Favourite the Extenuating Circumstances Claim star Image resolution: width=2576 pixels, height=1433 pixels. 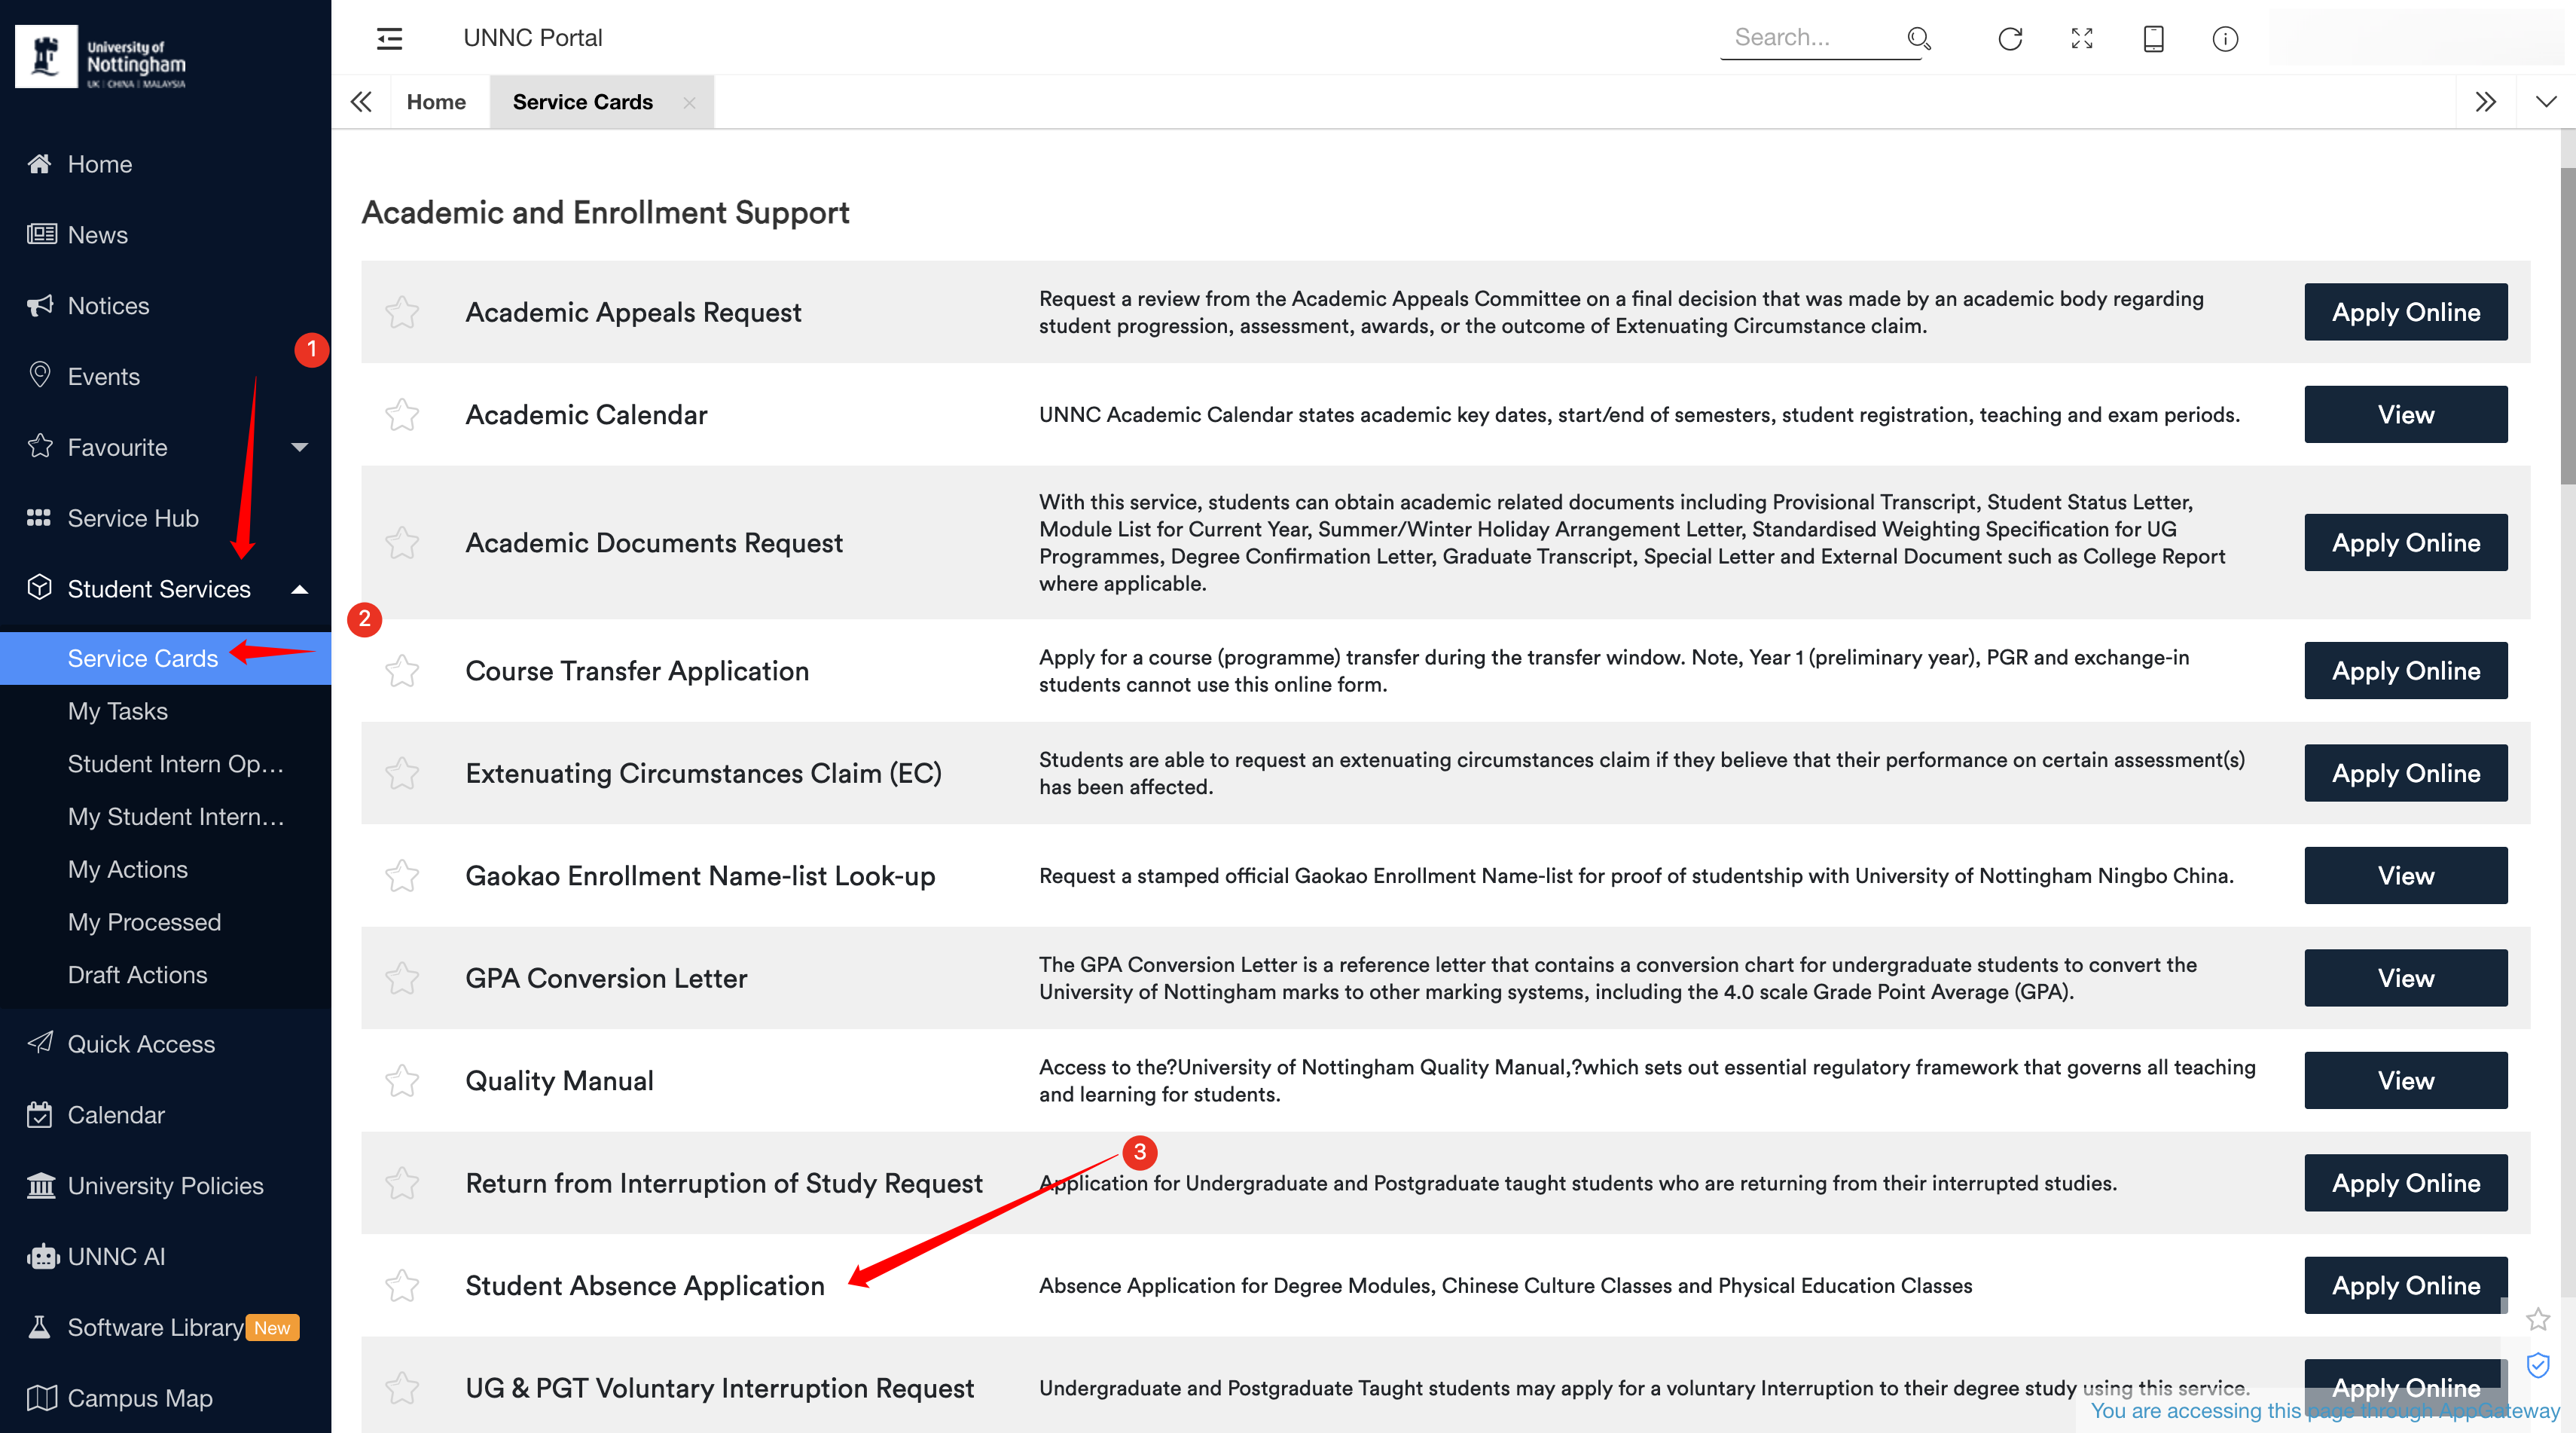point(402,773)
